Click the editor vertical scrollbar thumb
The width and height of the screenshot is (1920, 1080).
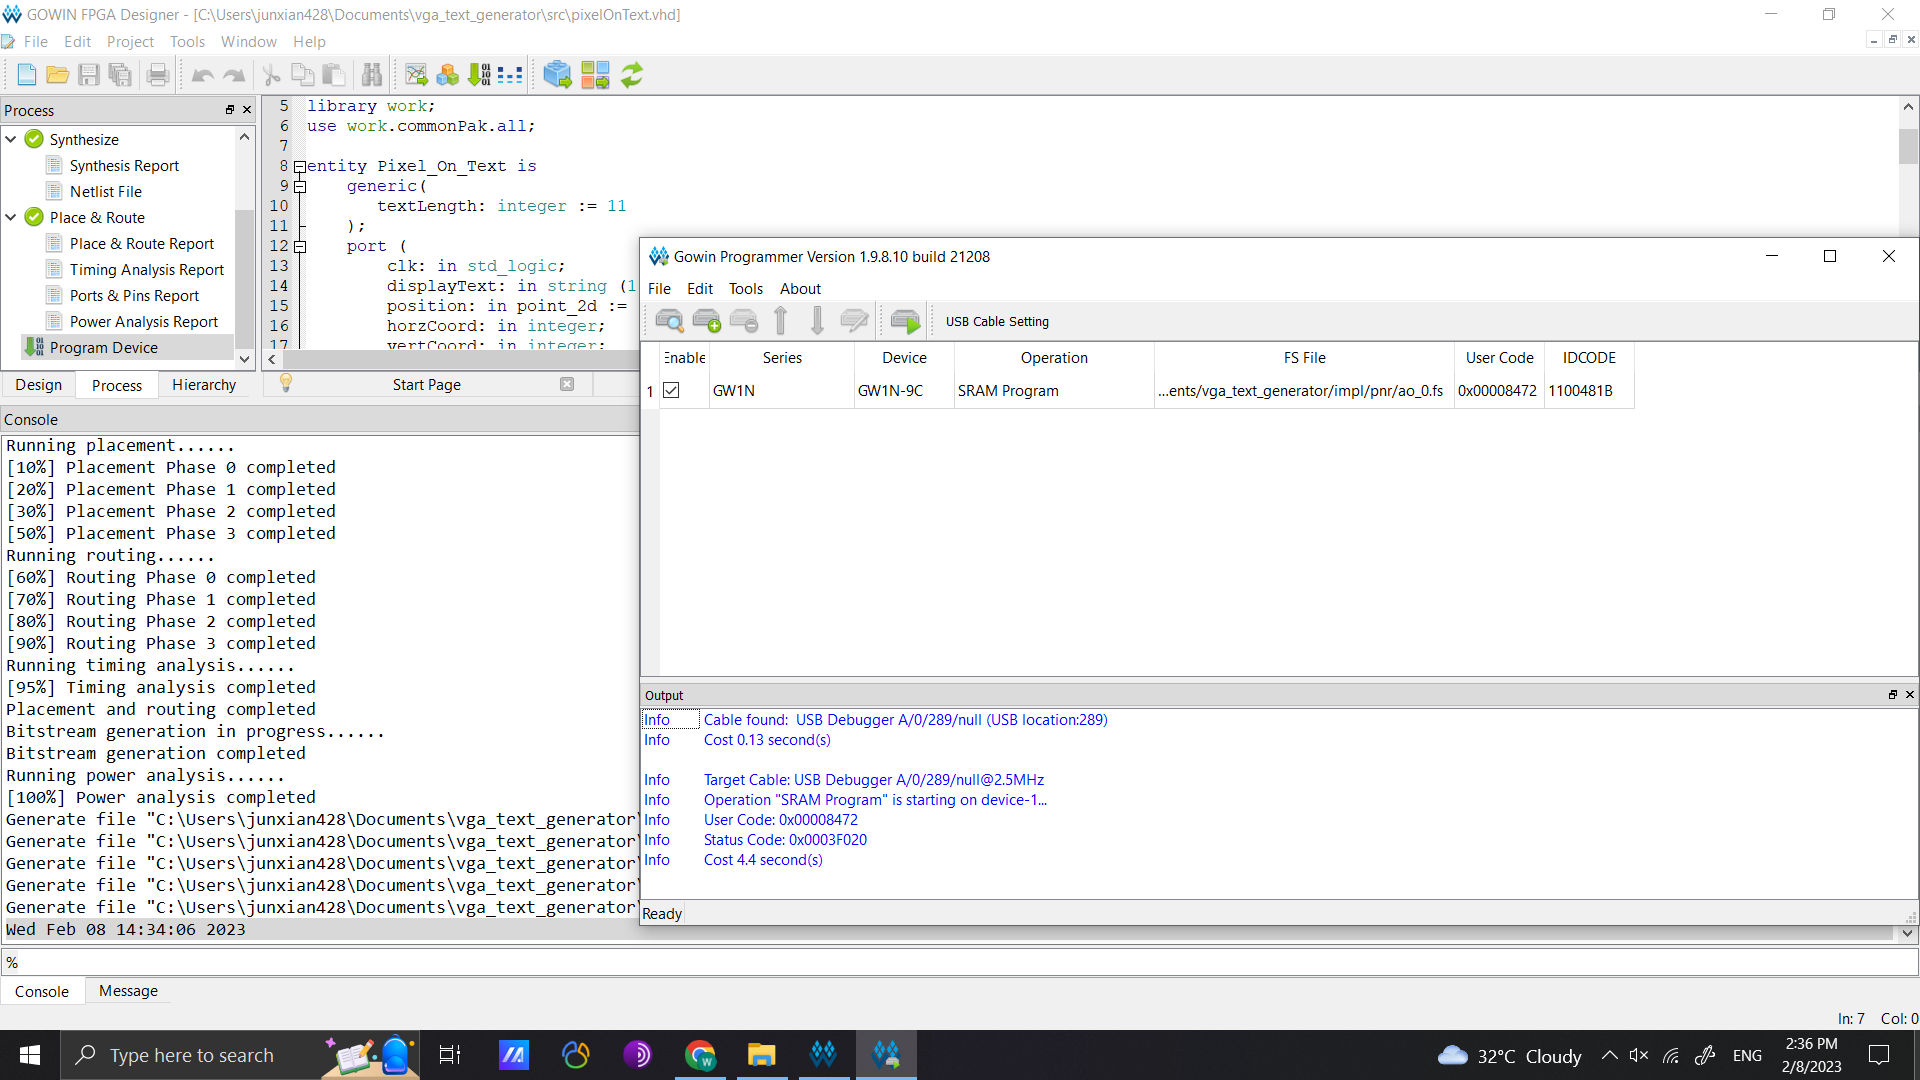[x=1908, y=146]
